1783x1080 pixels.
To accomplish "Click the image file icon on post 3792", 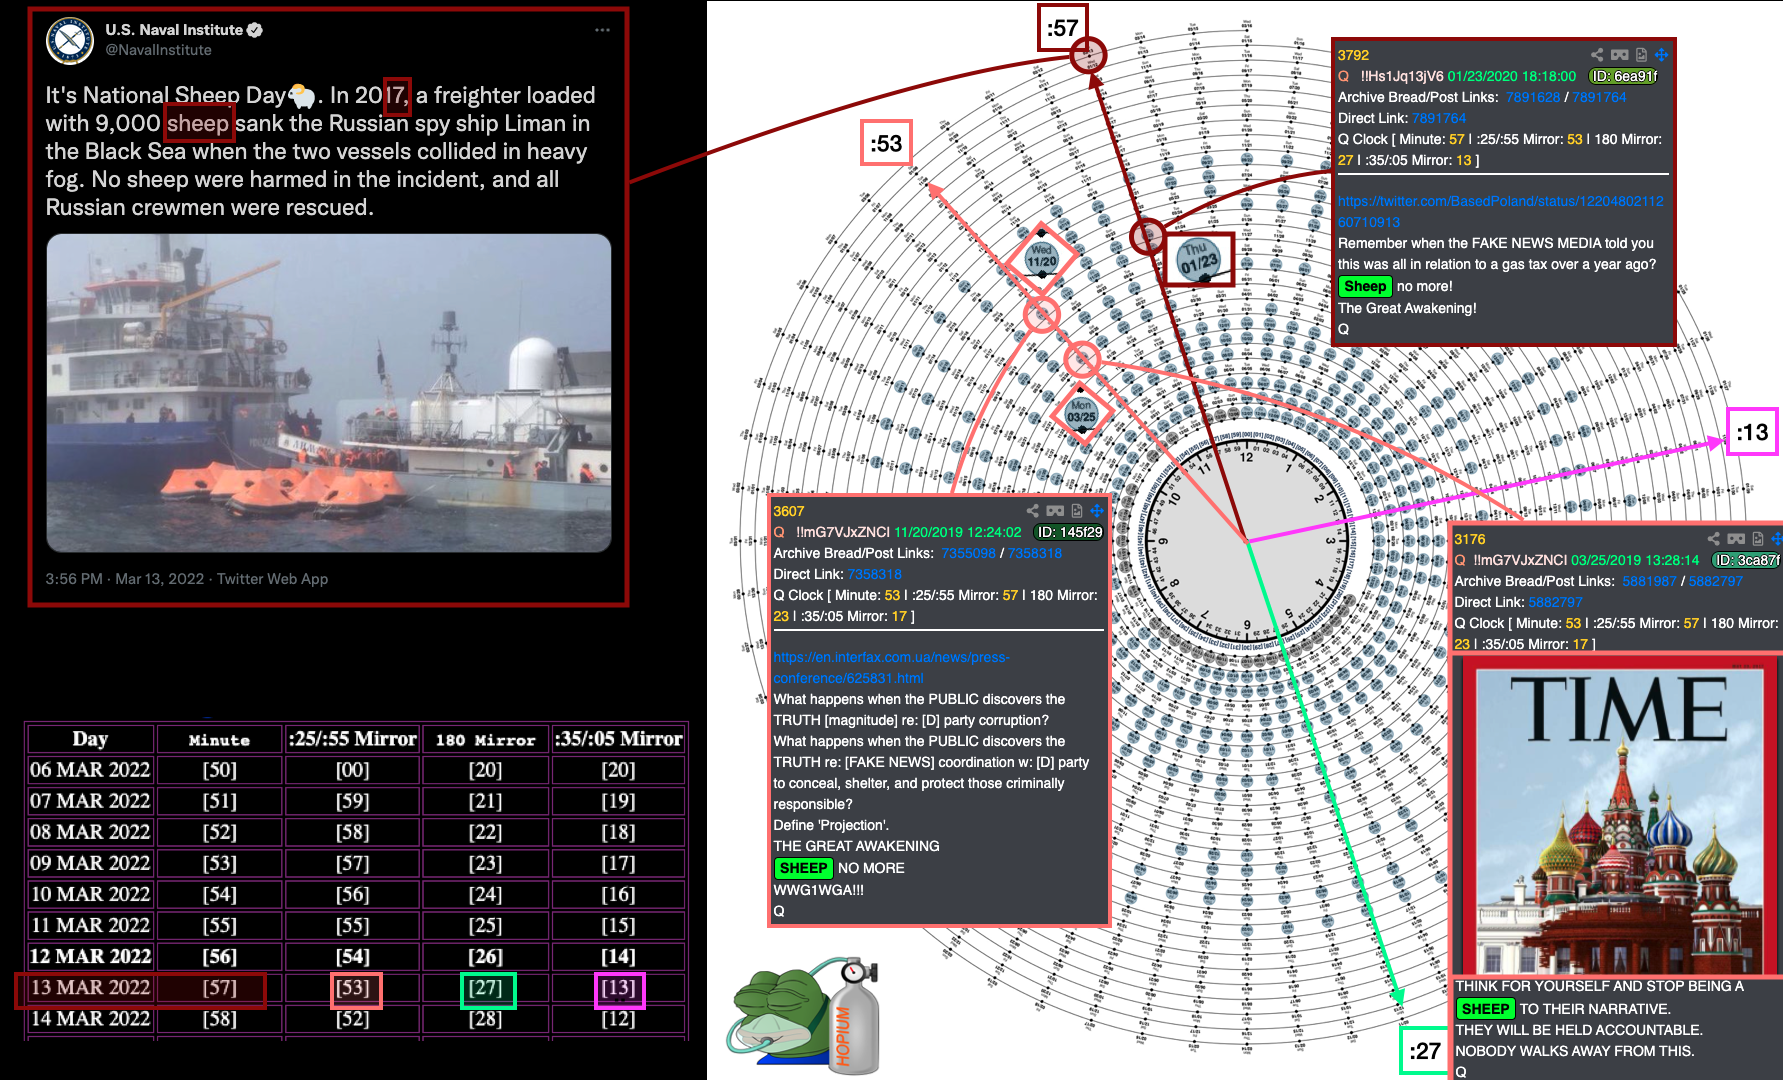I will pos(1641,55).
